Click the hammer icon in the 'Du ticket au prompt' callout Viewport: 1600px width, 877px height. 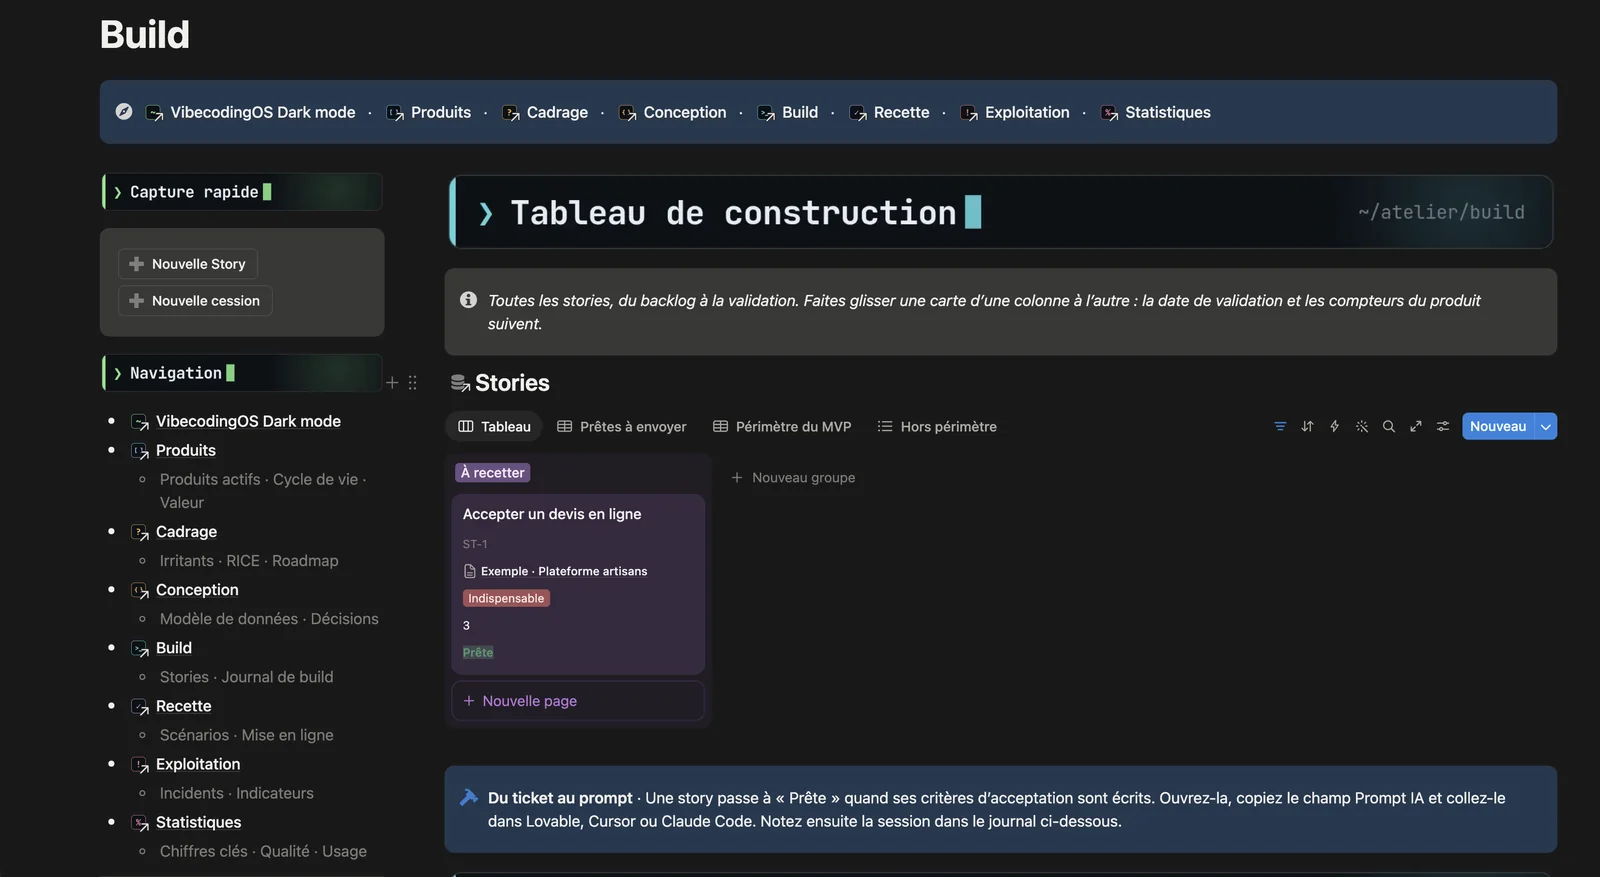pos(468,797)
